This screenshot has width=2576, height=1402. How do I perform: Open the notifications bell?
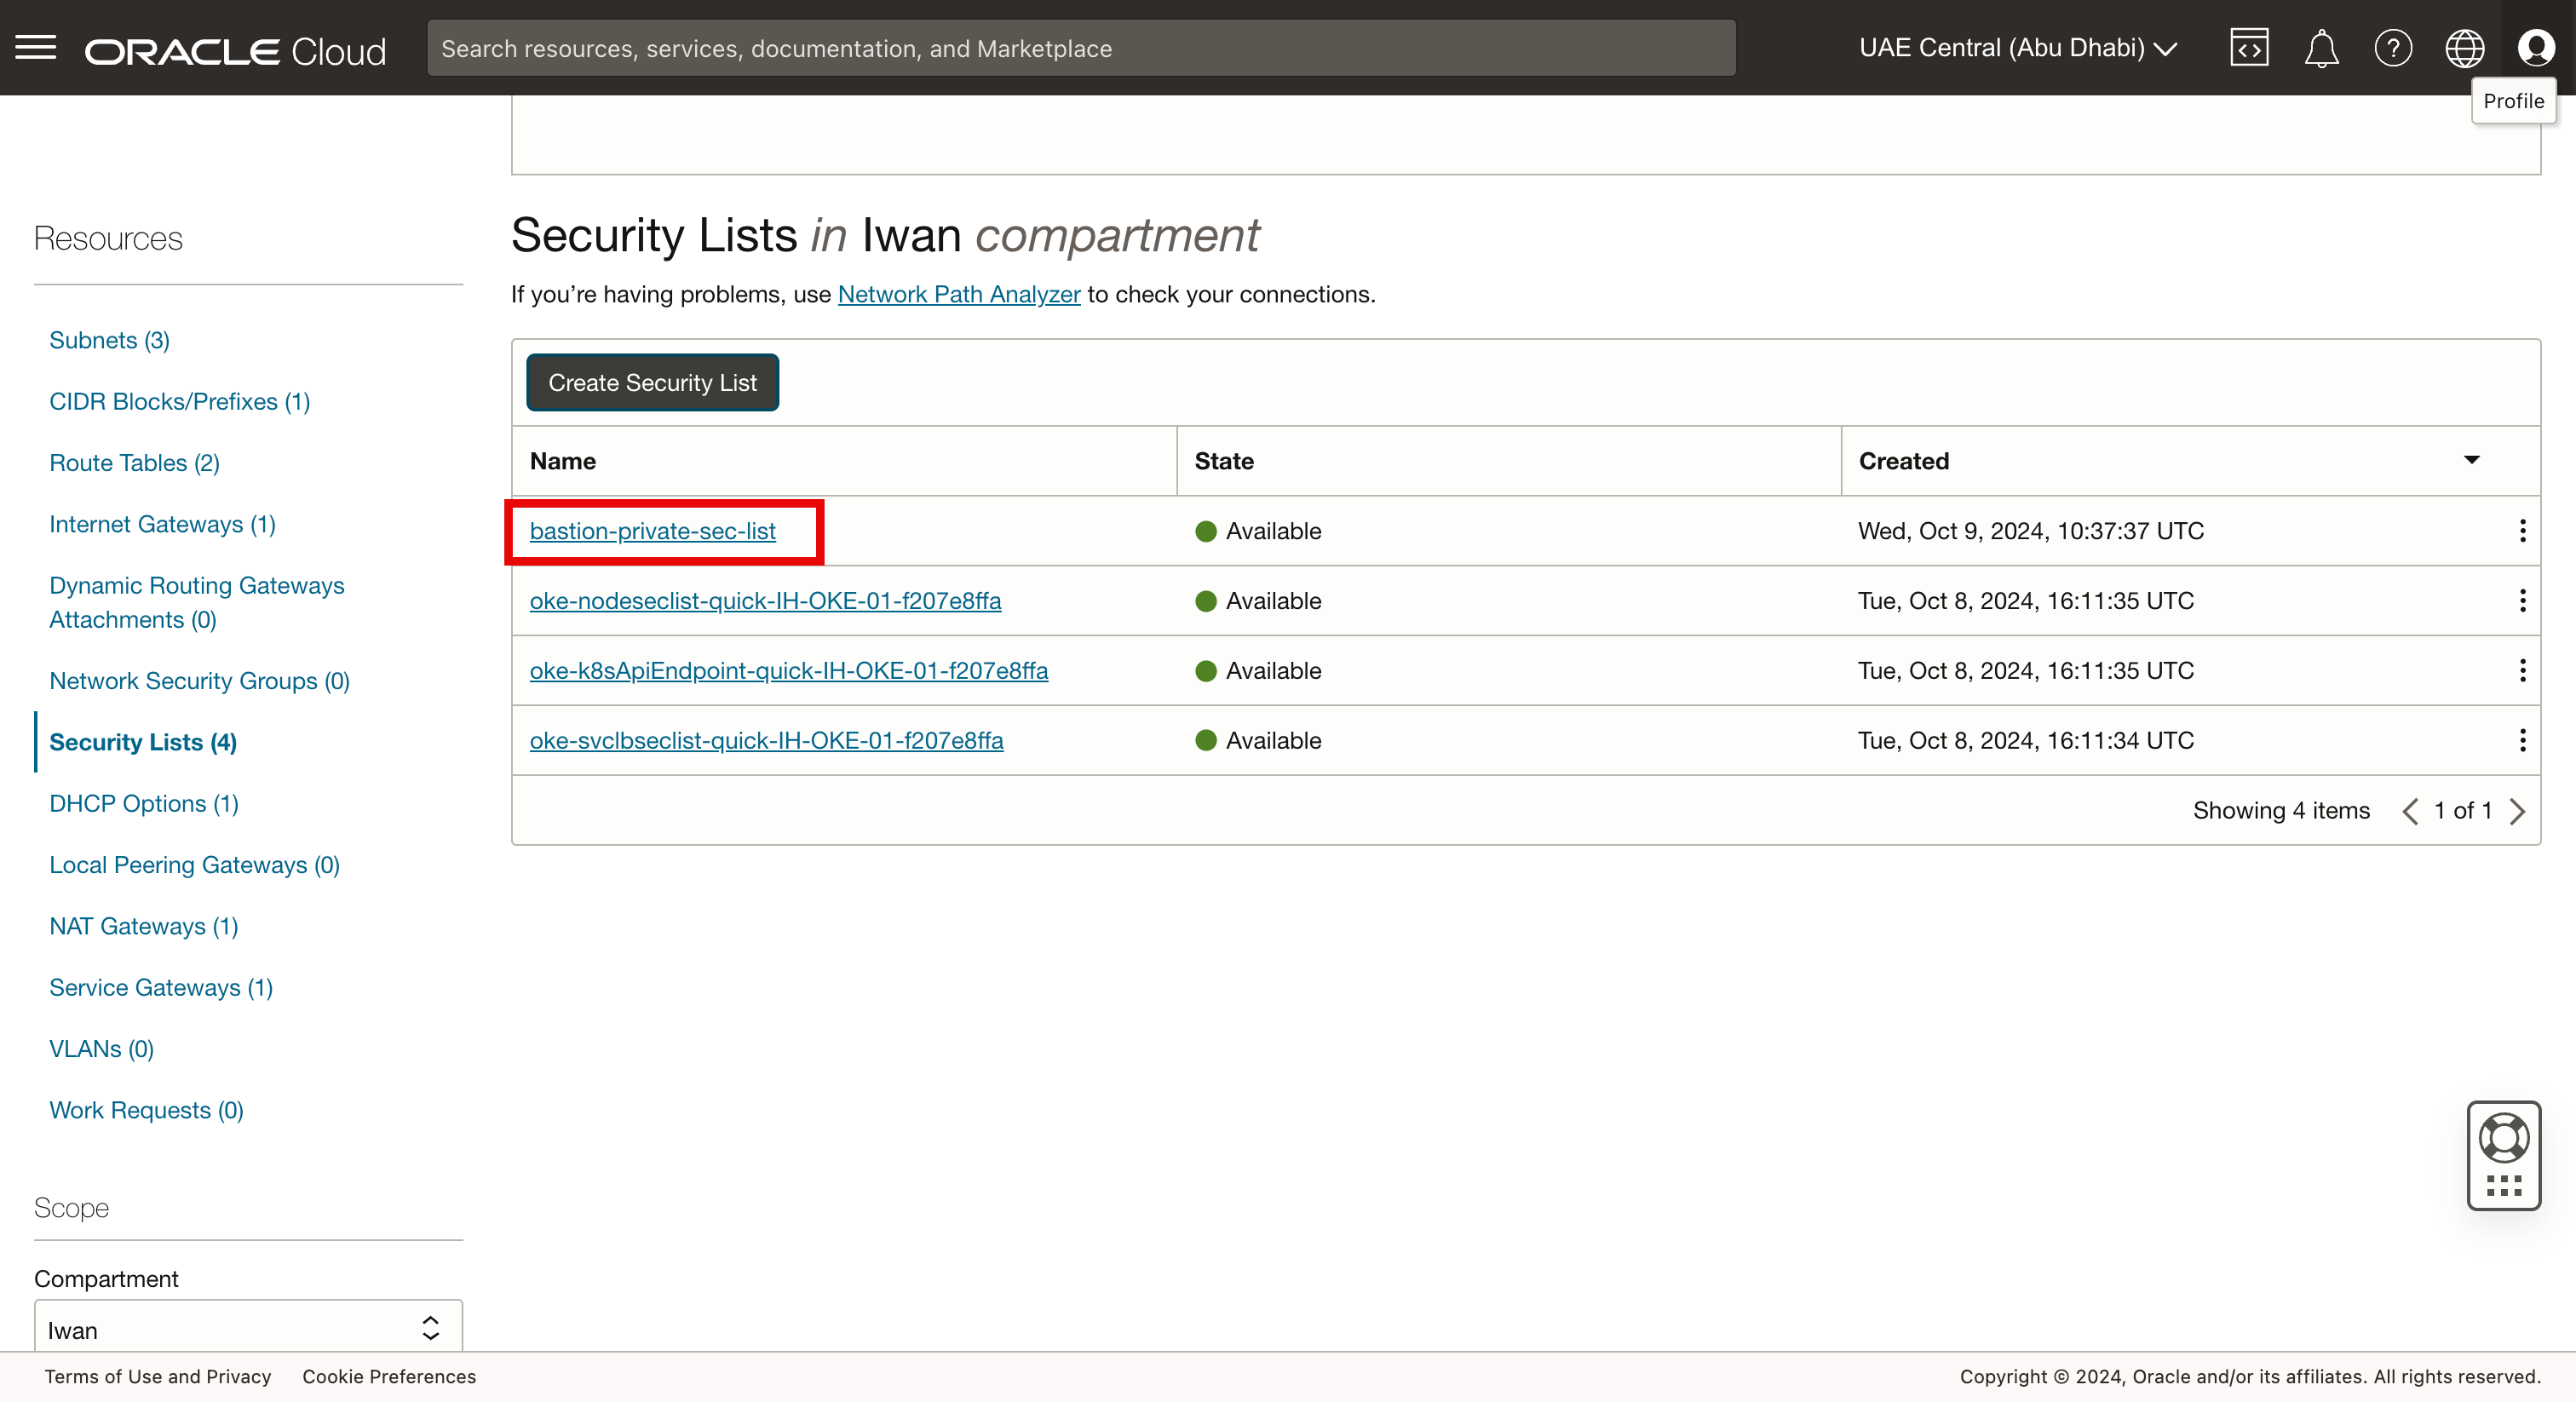tap(2321, 47)
